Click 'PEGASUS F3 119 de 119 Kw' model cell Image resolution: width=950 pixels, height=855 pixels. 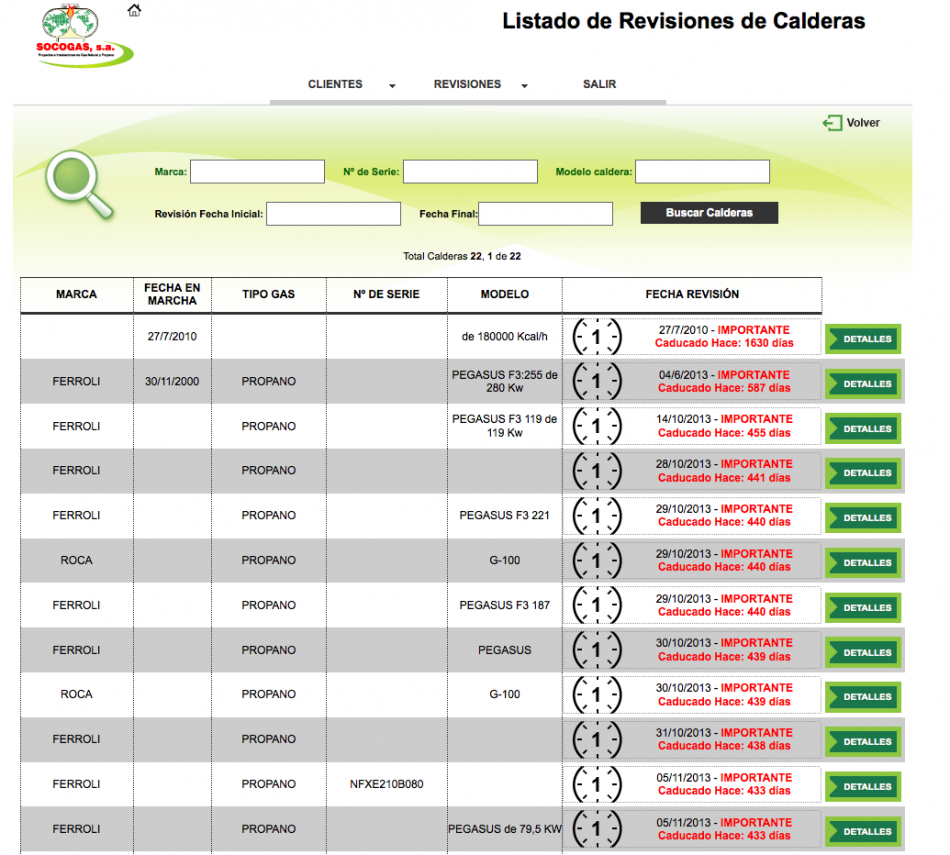[x=505, y=426]
